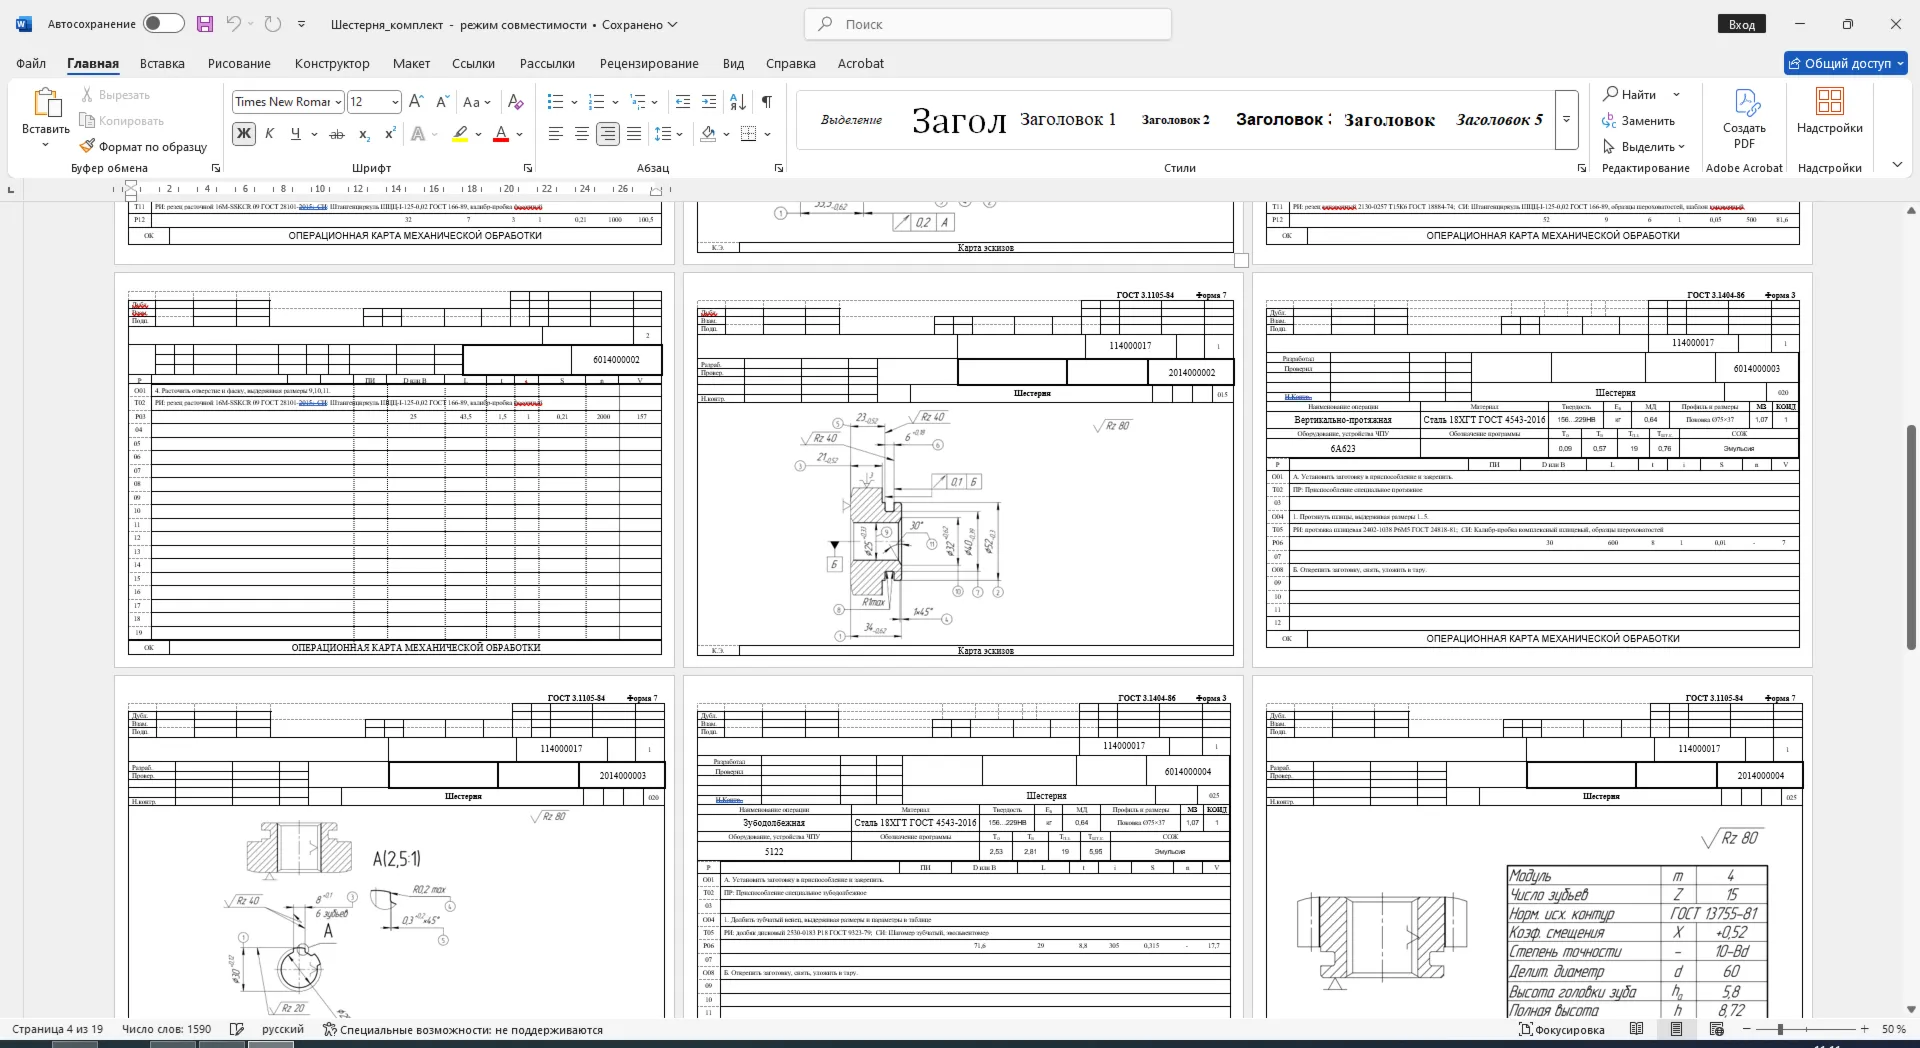The height and width of the screenshot is (1048, 1920).
Task: Click the Заменить button
Action: 1639,121
